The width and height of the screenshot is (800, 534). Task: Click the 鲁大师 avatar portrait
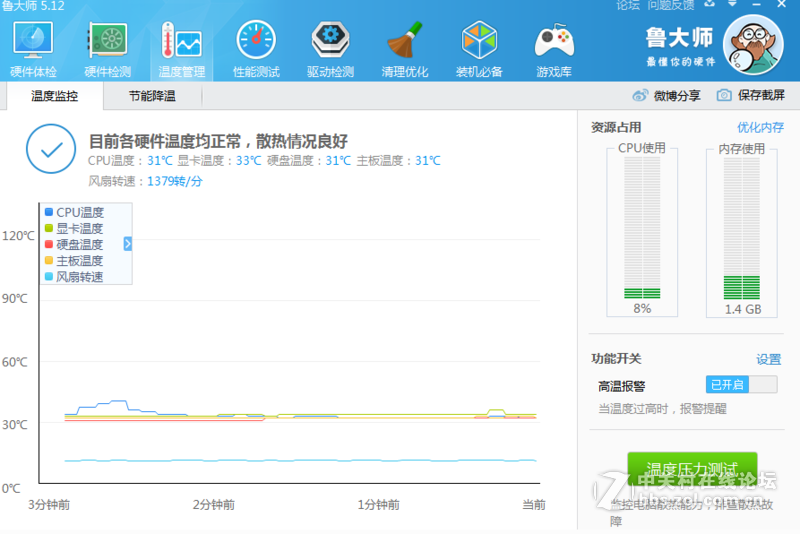click(x=753, y=45)
